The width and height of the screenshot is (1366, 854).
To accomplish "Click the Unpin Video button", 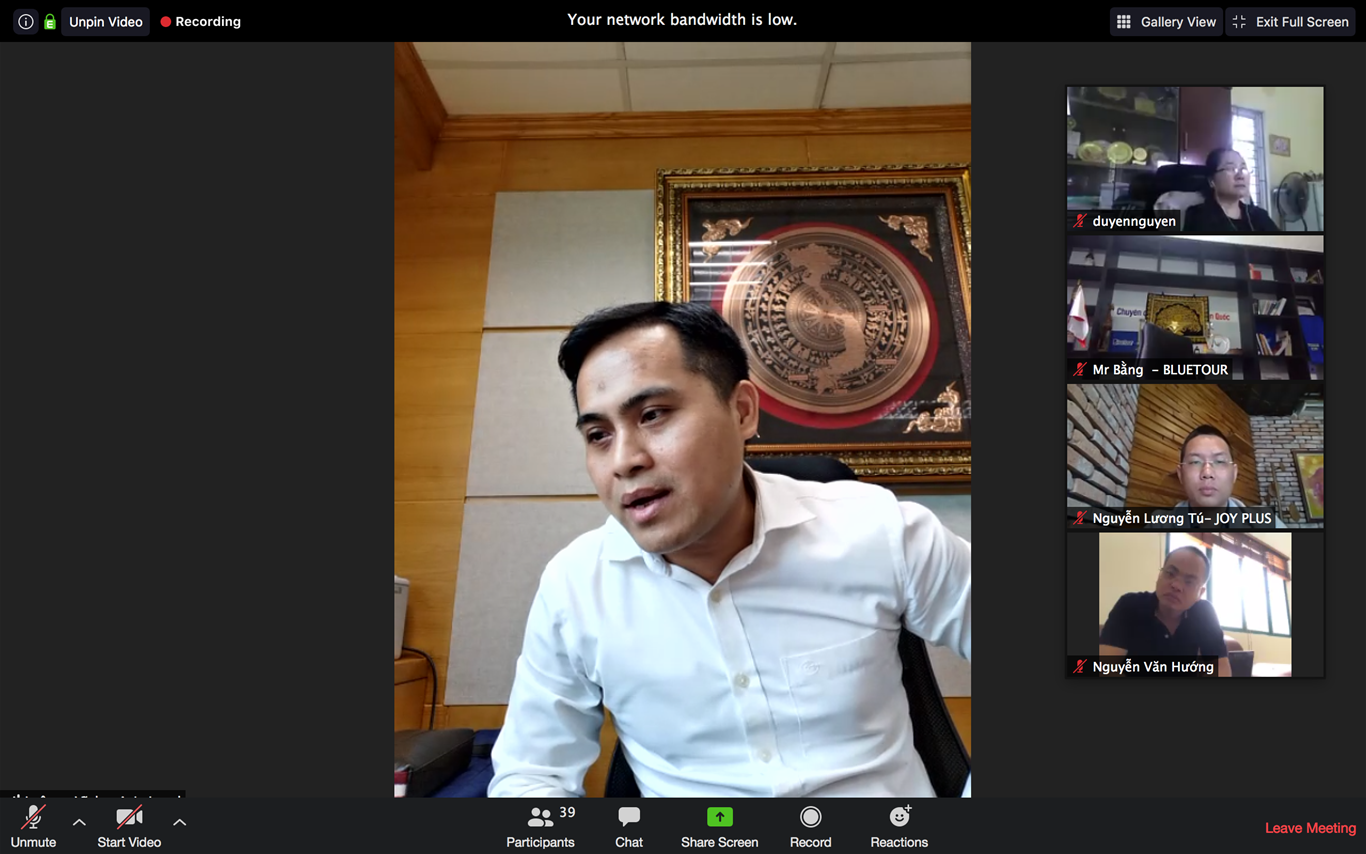I will 105,21.
